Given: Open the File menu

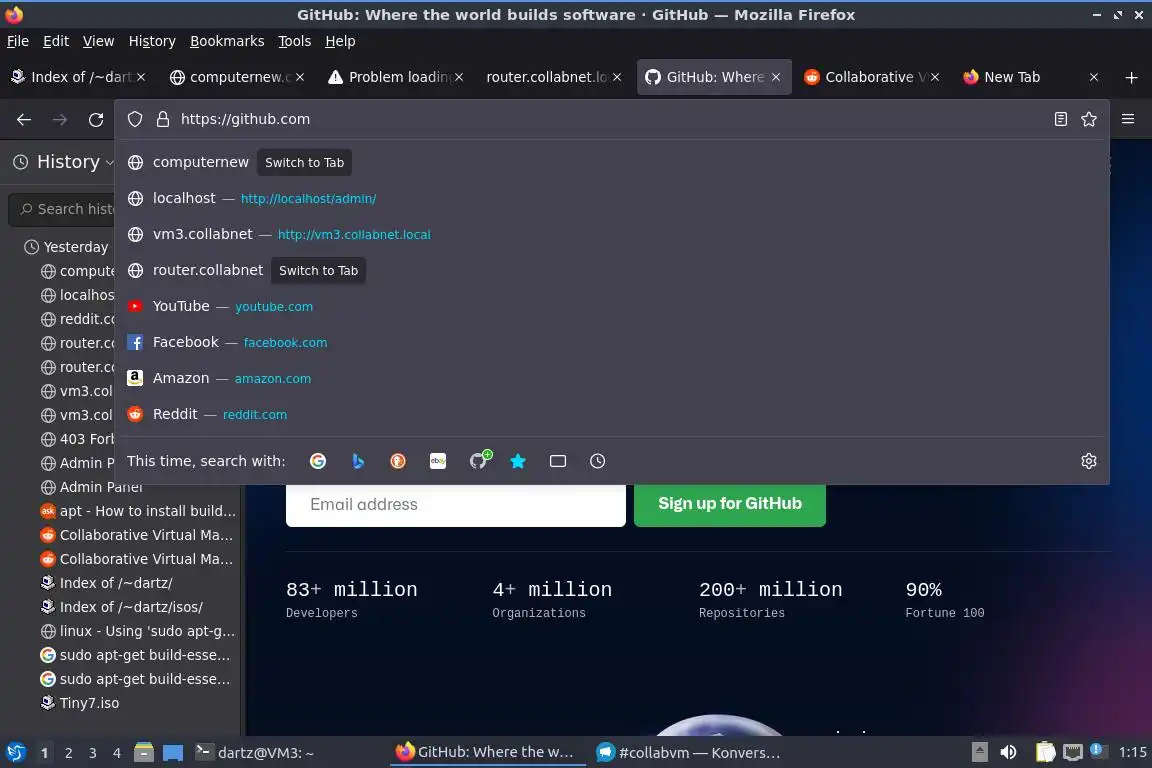Looking at the screenshot, I should [x=18, y=41].
